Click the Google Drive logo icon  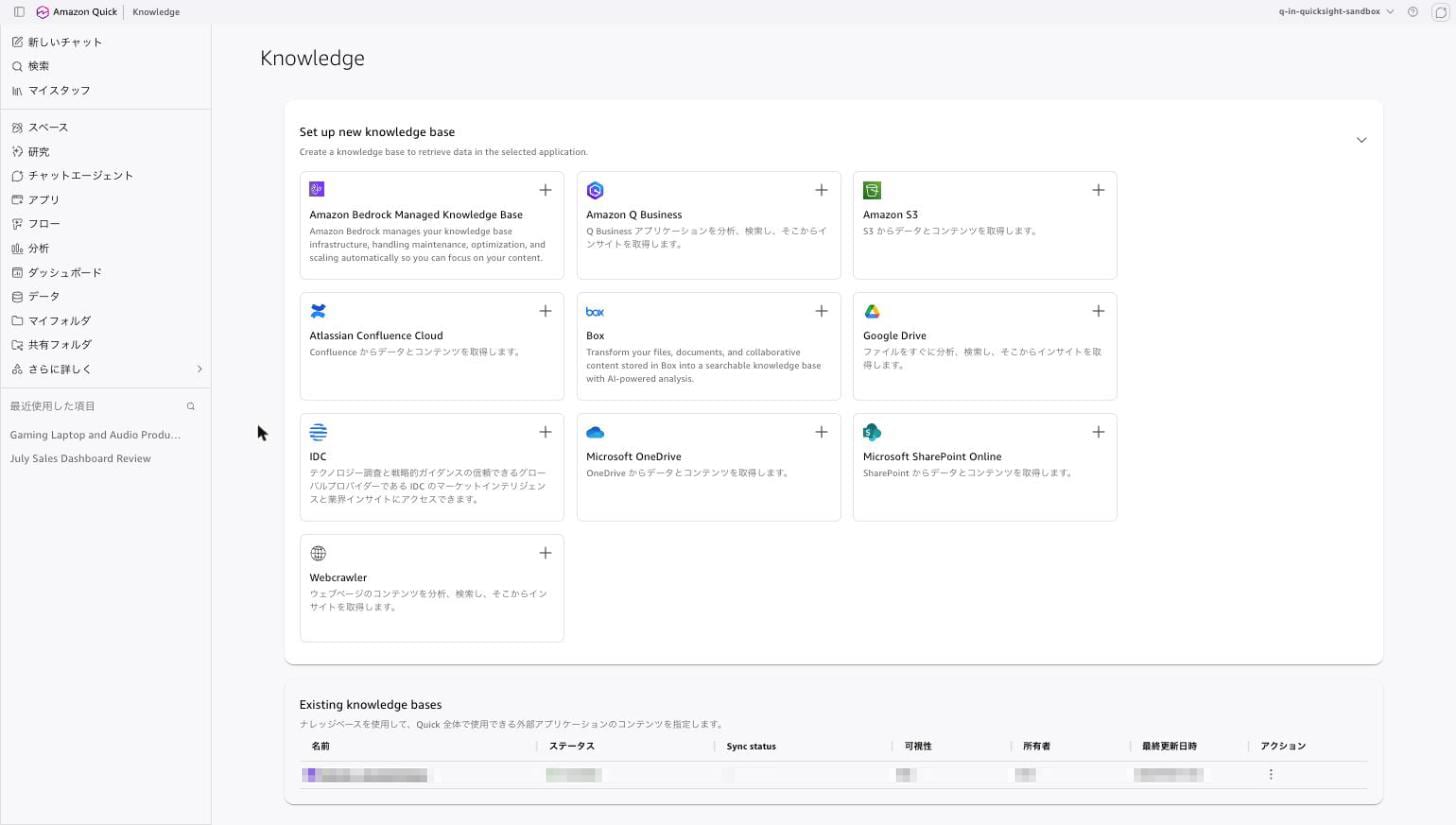872,311
